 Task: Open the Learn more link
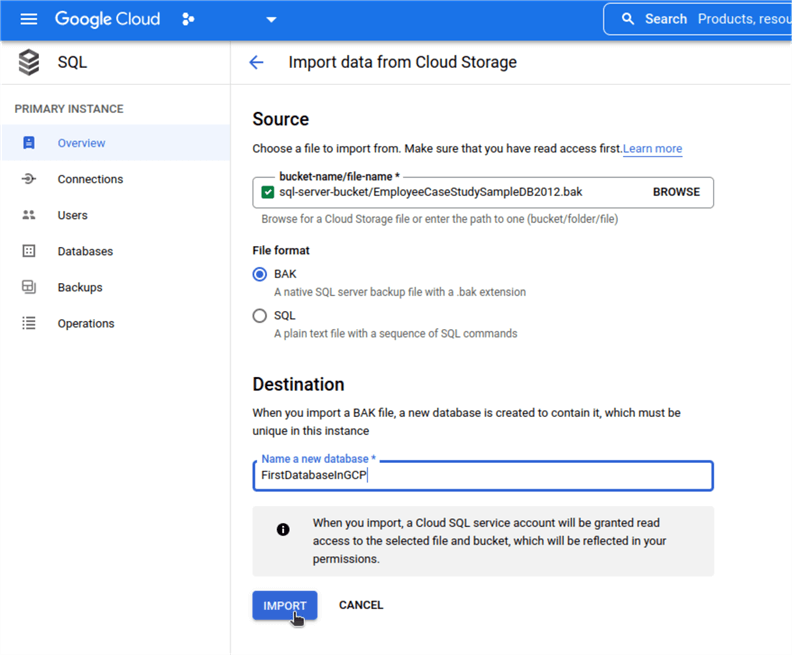(652, 149)
